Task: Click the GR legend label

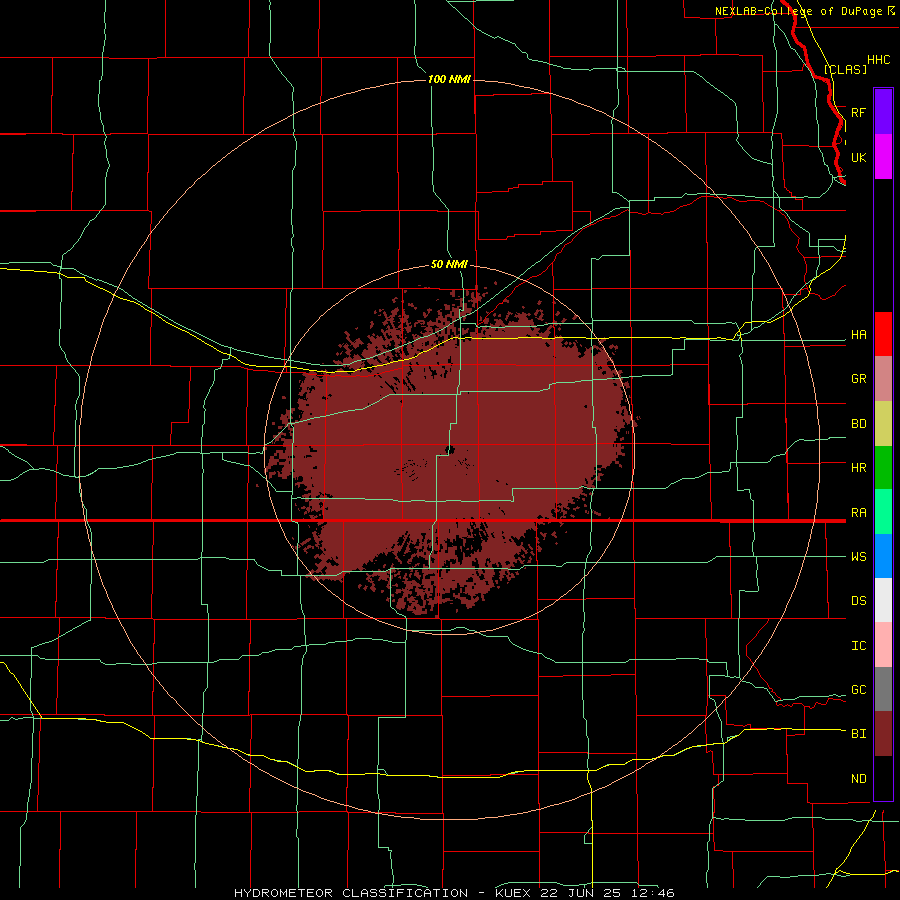Action: 858,378
